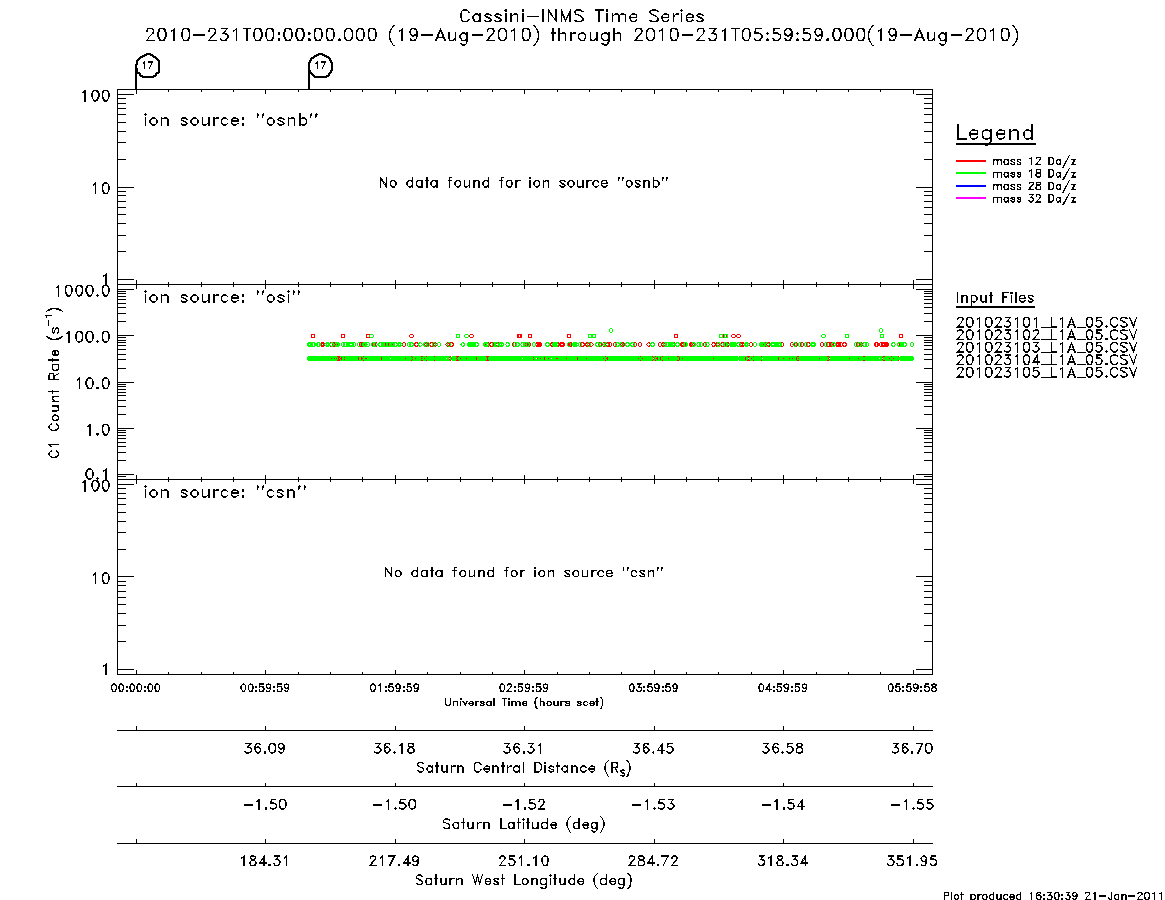Click the 05:59:58 time tick label

tap(912, 688)
